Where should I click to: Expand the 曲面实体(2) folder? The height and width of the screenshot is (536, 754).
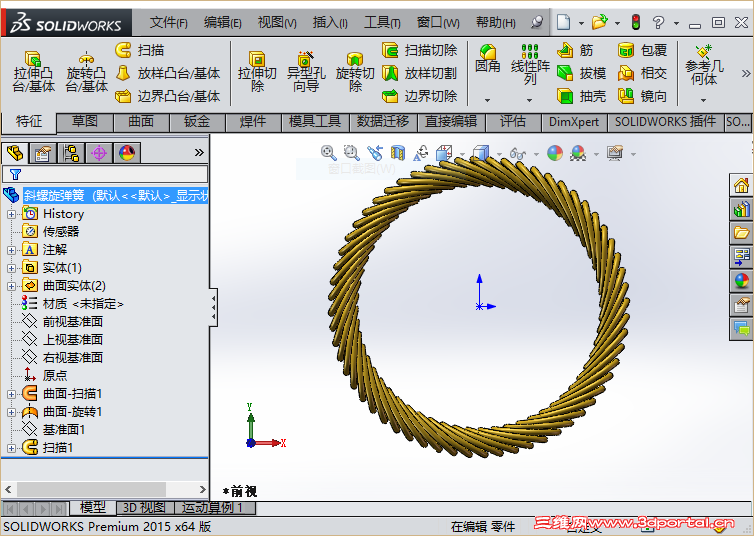[11, 286]
